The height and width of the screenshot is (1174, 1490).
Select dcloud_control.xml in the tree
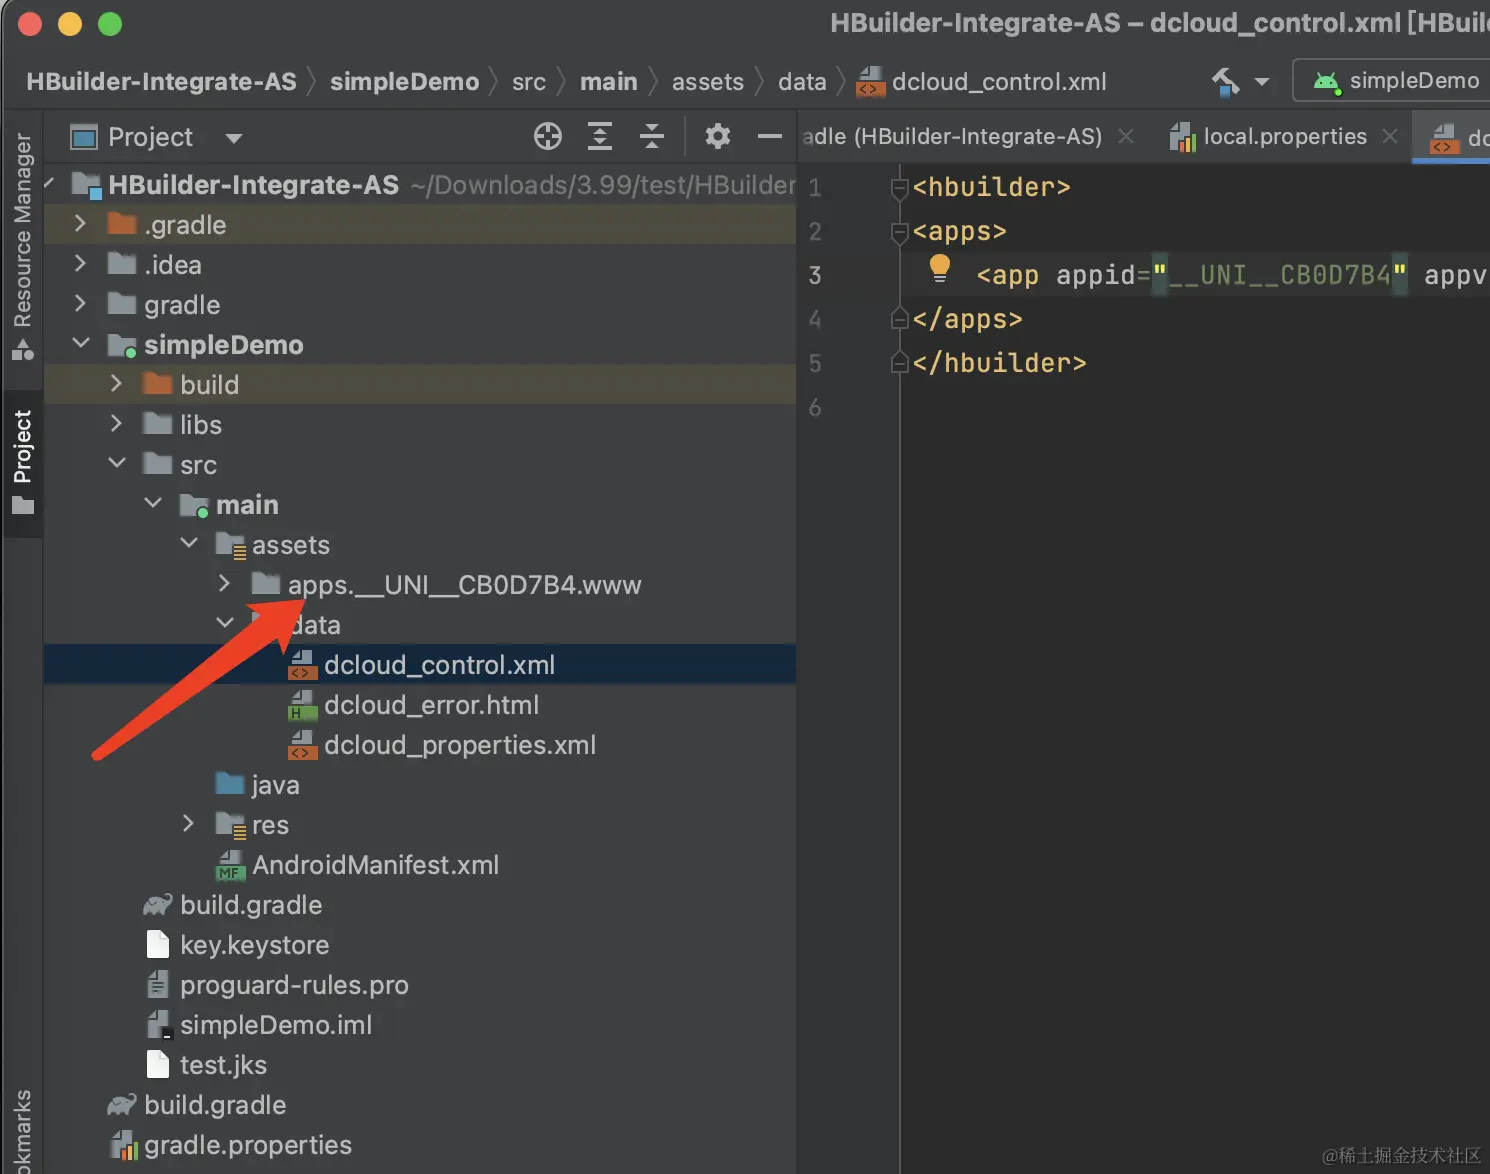tap(420, 665)
